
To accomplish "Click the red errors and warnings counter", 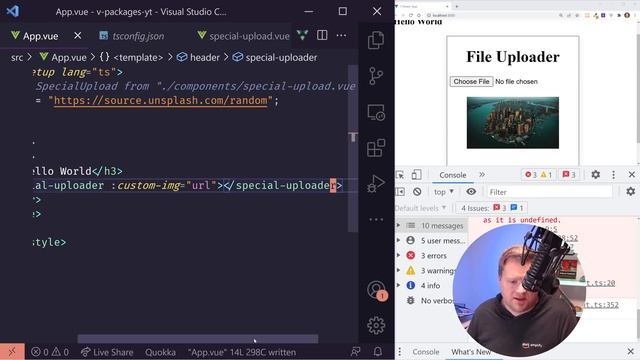I will pyautogui.click(x=538, y=175).
